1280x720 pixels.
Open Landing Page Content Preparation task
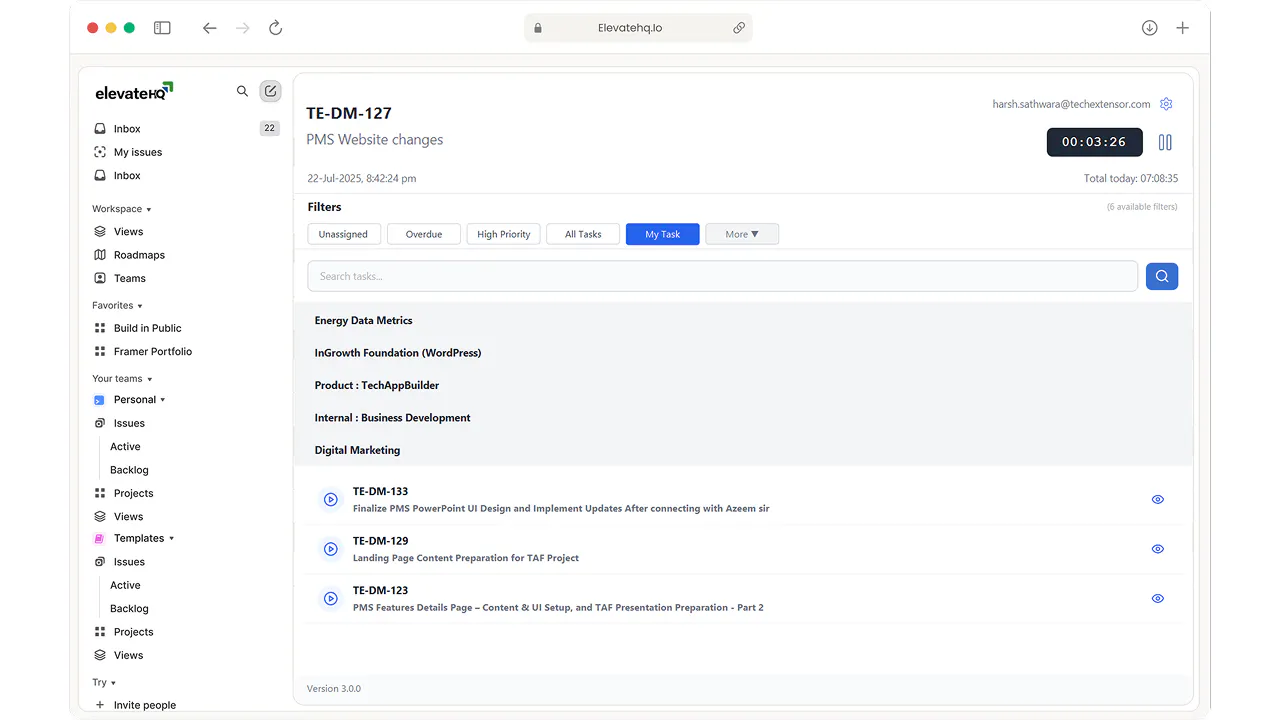(x=466, y=558)
